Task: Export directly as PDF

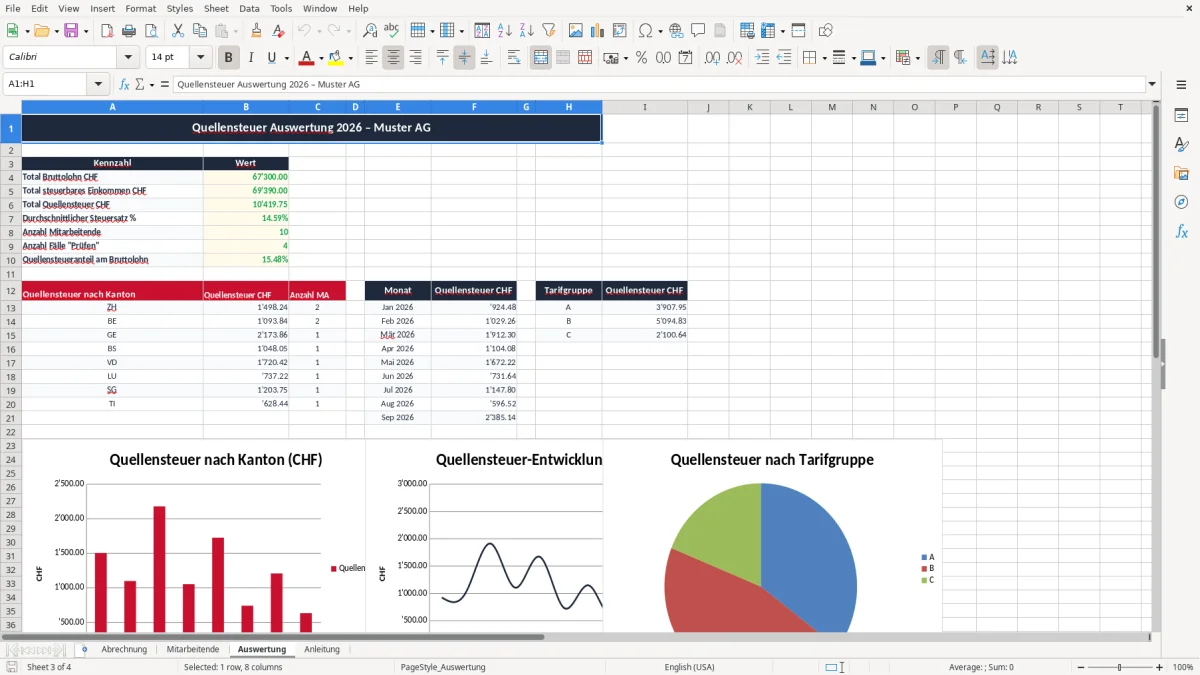Action: [x=107, y=31]
